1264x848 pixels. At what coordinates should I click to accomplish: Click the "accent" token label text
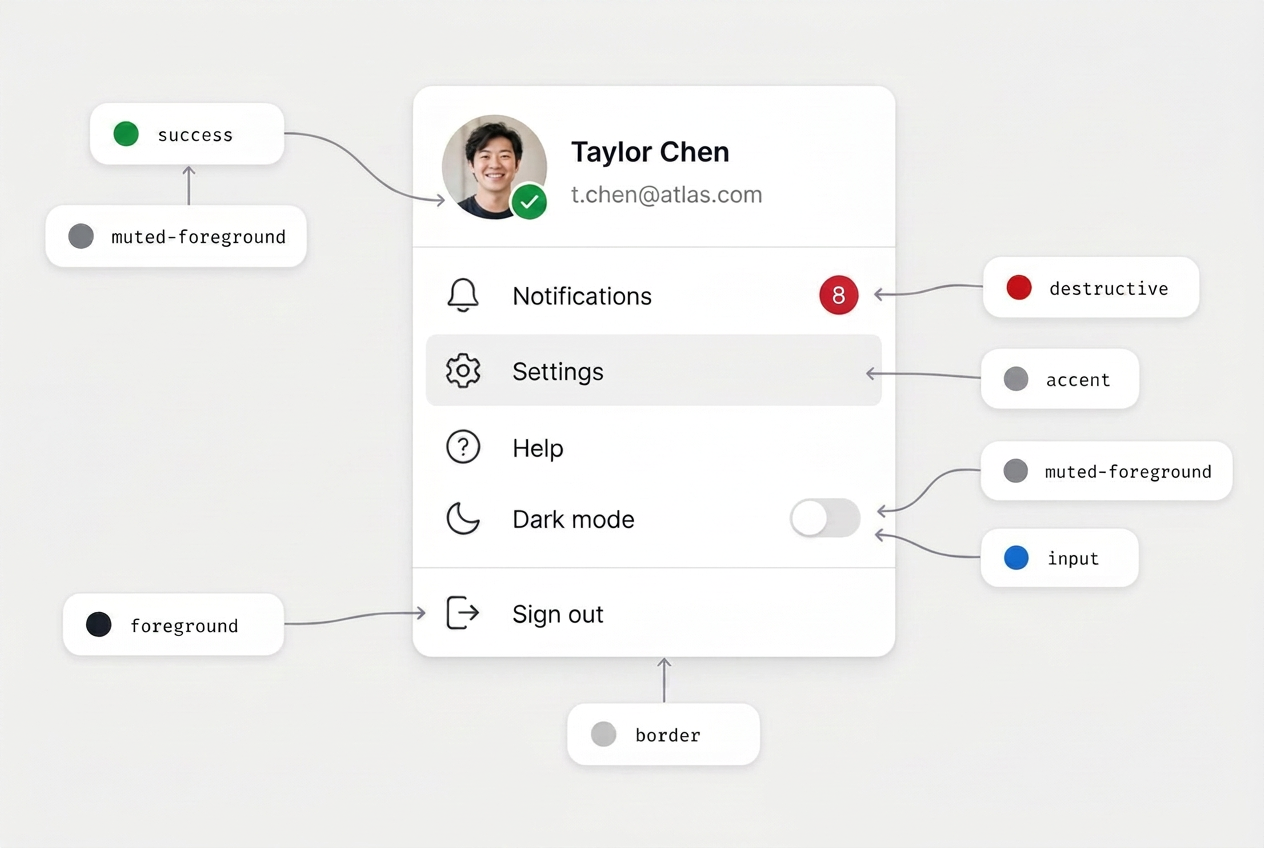point(1078,380)
